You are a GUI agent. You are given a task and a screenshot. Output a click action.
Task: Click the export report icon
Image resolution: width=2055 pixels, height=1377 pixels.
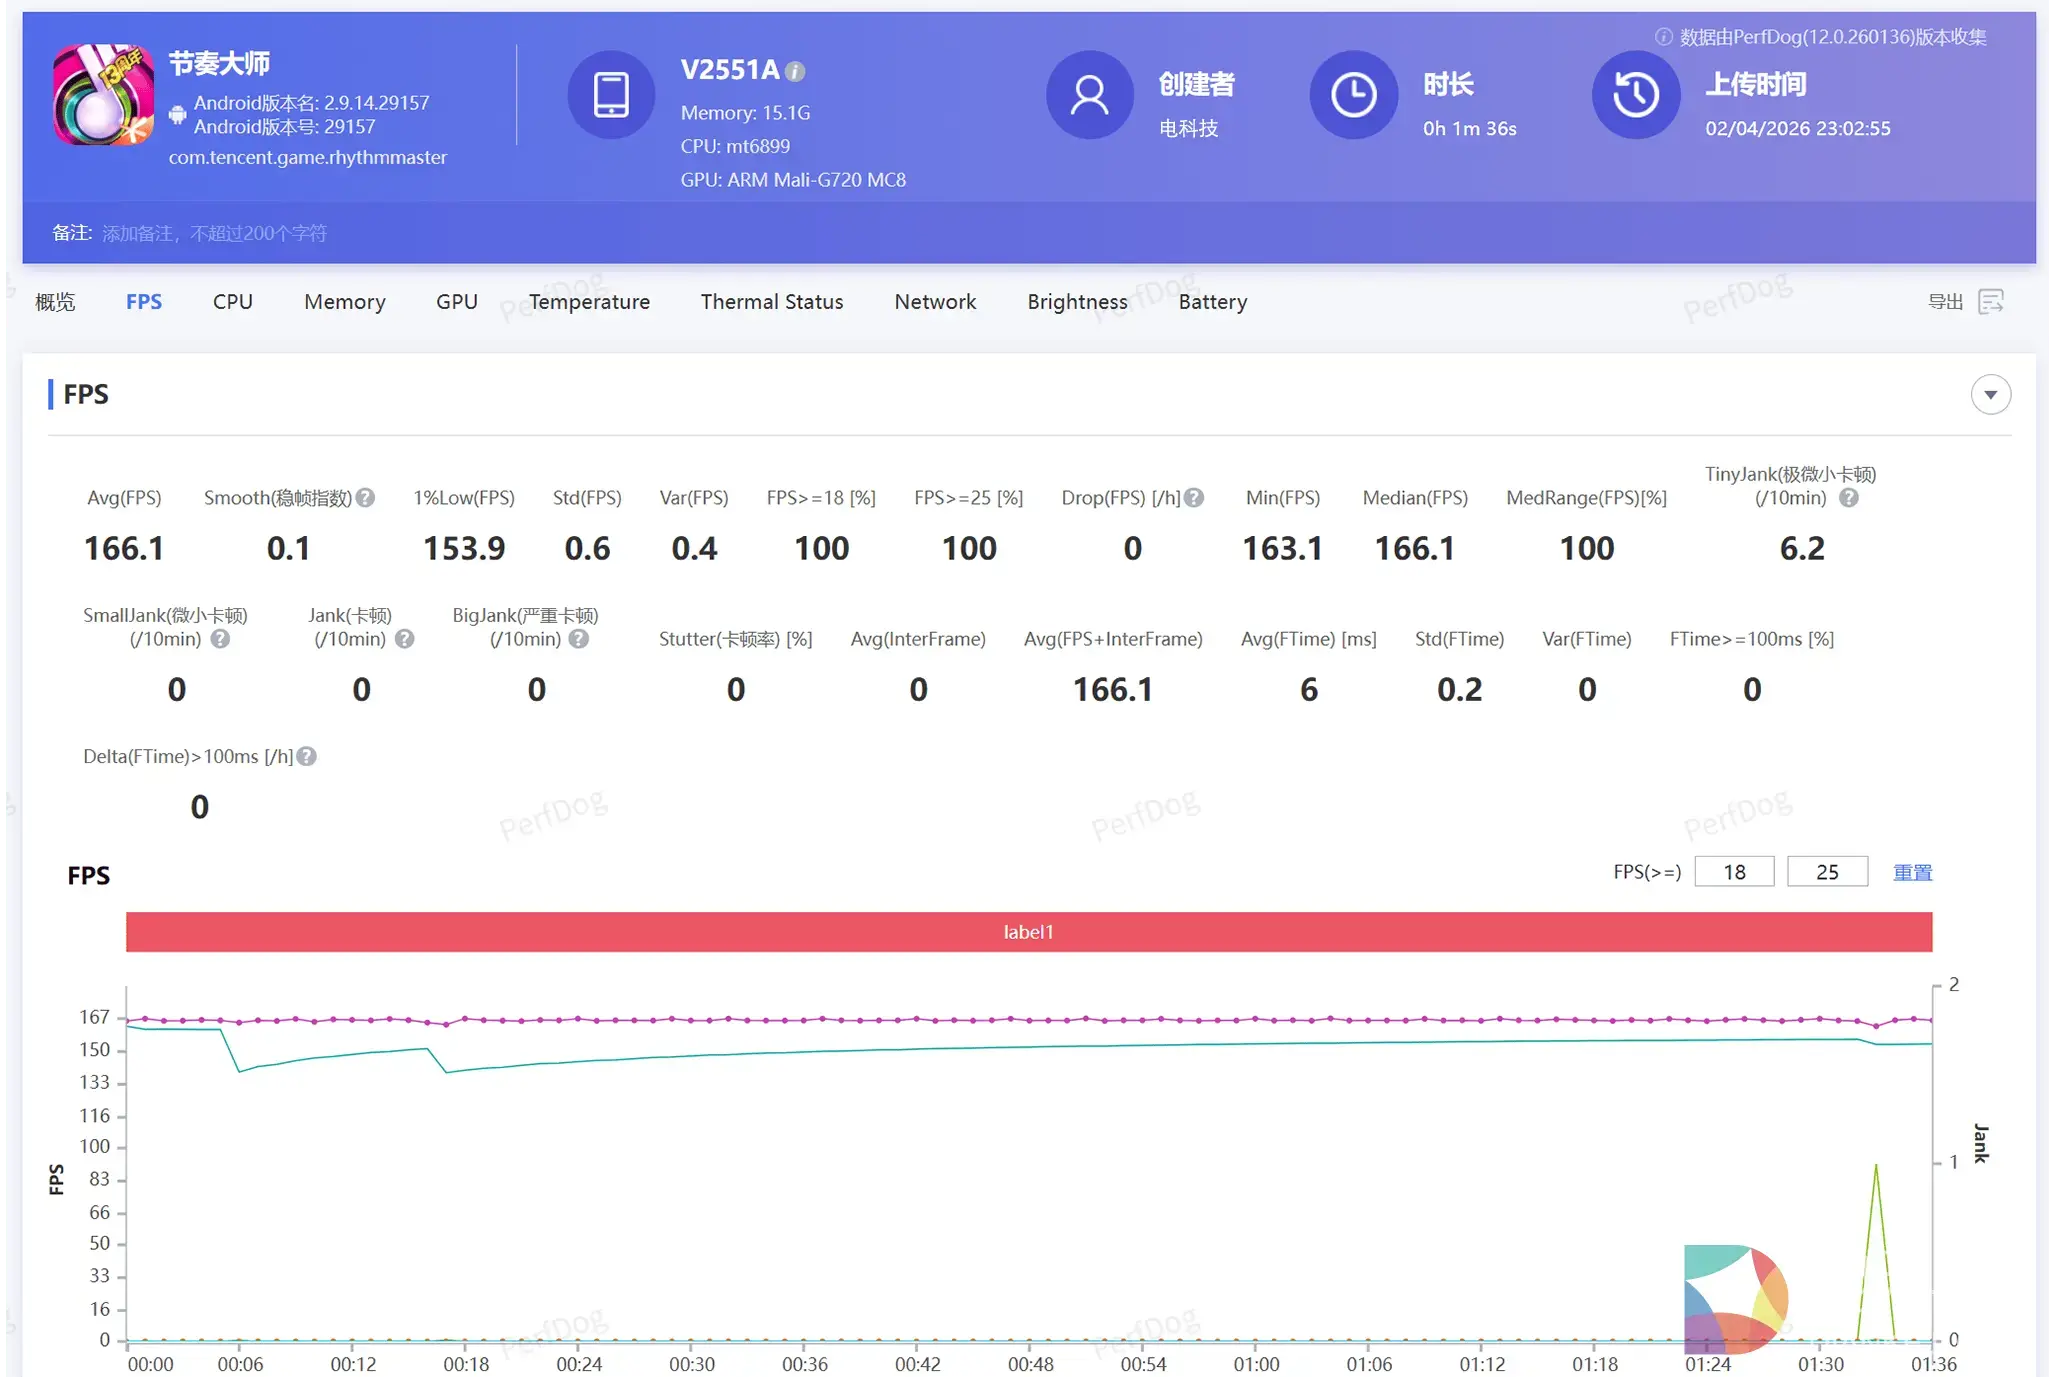[1990, 301]
